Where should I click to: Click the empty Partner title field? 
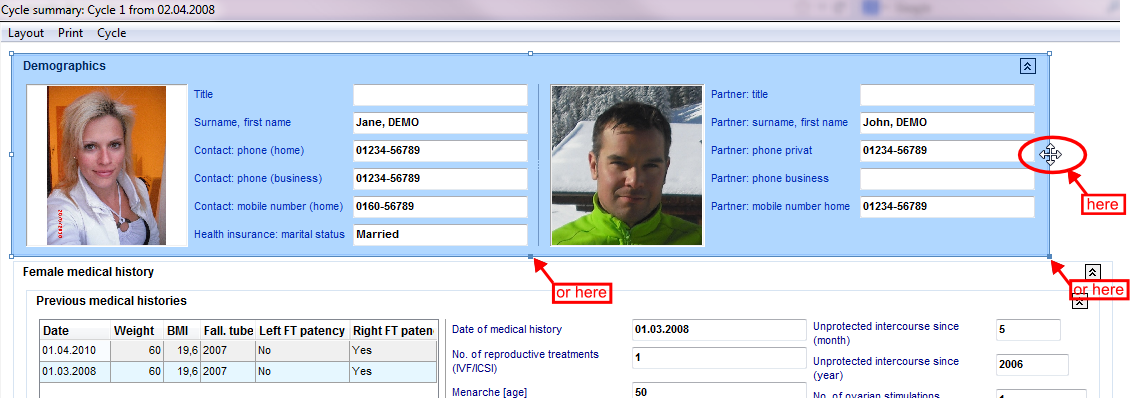(947, 95)
